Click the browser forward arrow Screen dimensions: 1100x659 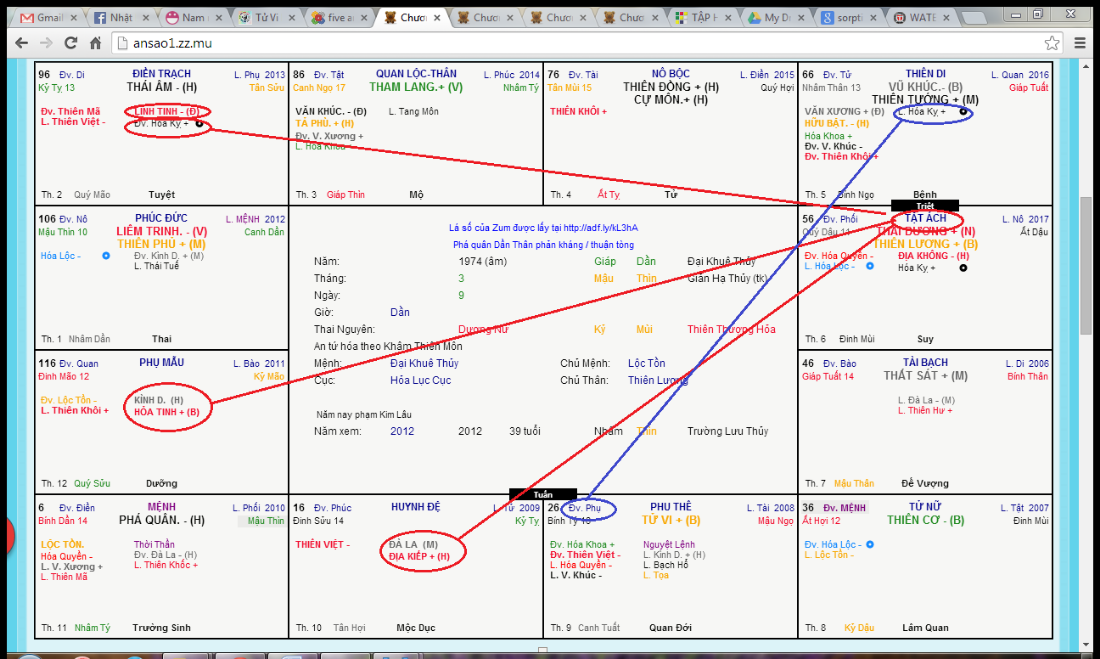pyautogui.click(x=46, y=43)
